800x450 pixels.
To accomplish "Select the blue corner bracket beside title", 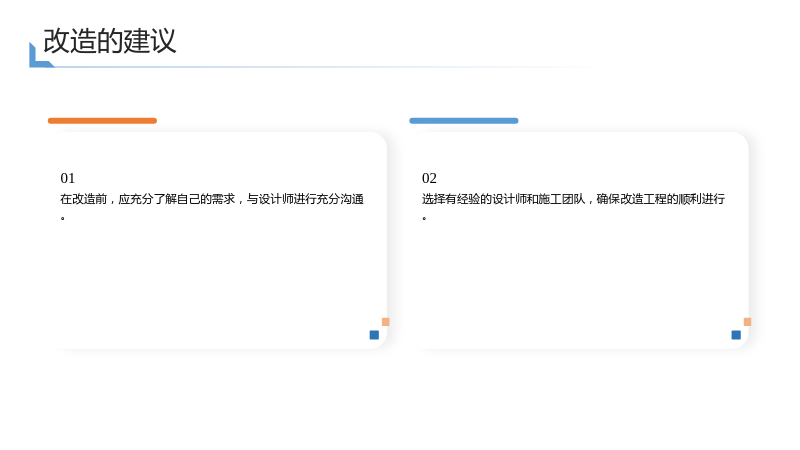I will (x=41, y=55).
